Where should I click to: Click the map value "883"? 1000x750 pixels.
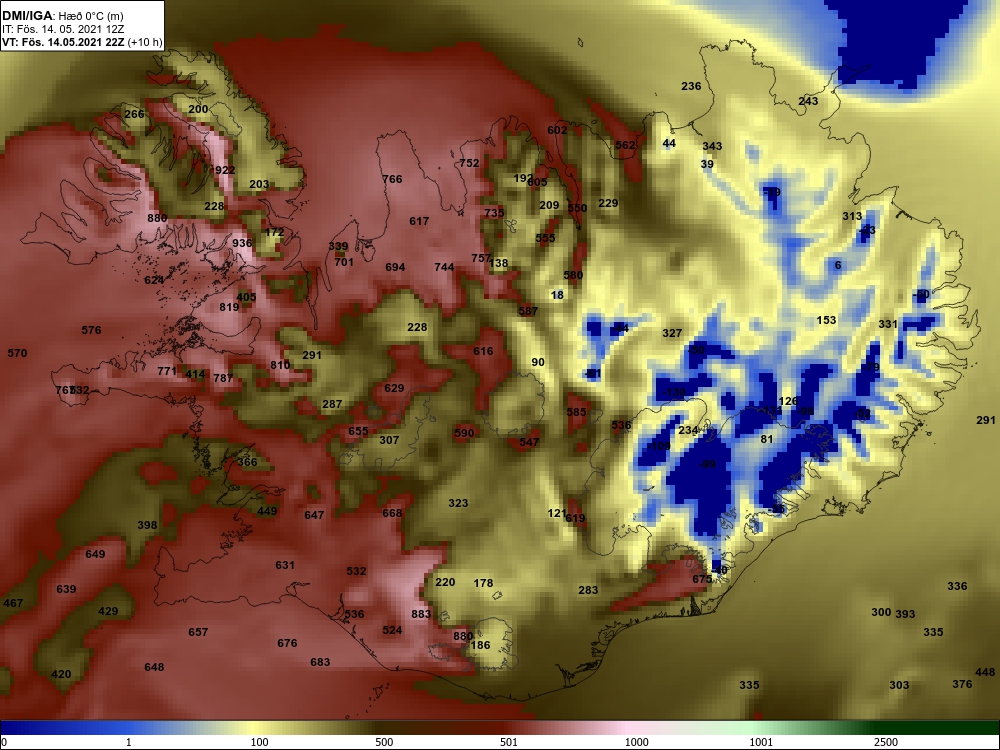point(421,614)
